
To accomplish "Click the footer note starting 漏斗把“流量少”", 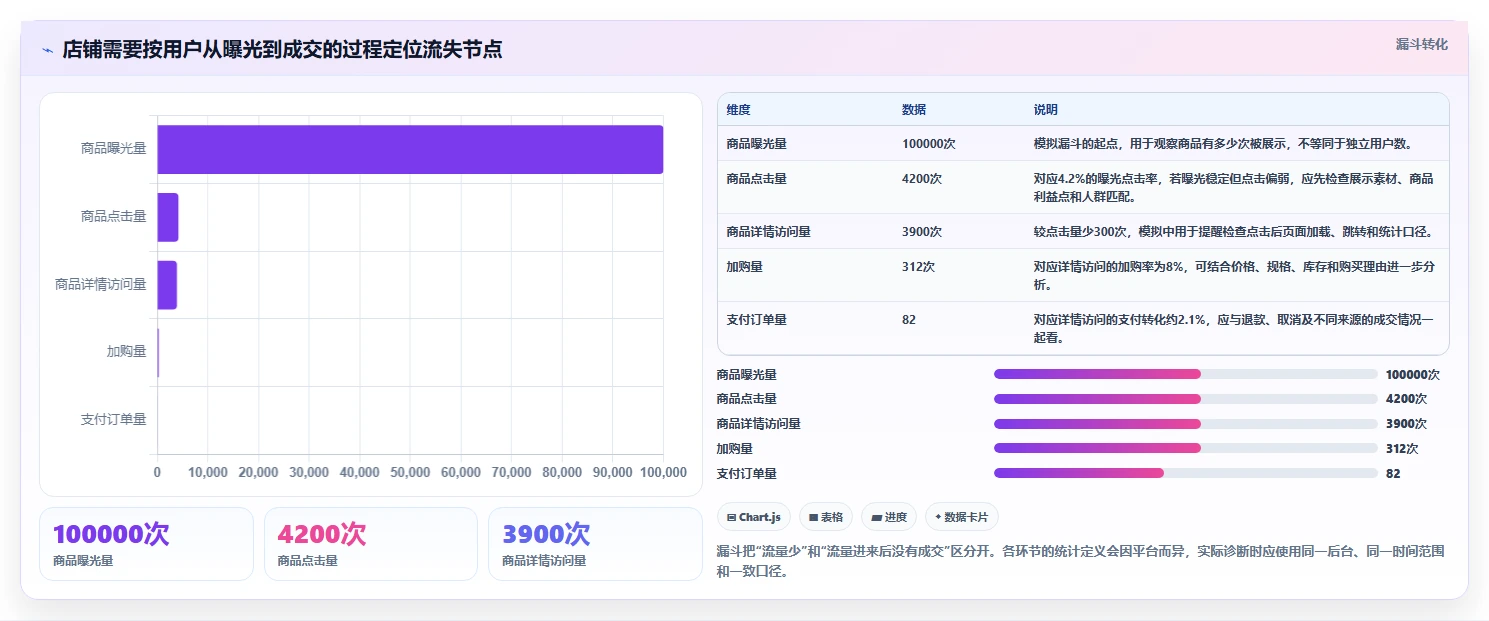I will 1081,563.
